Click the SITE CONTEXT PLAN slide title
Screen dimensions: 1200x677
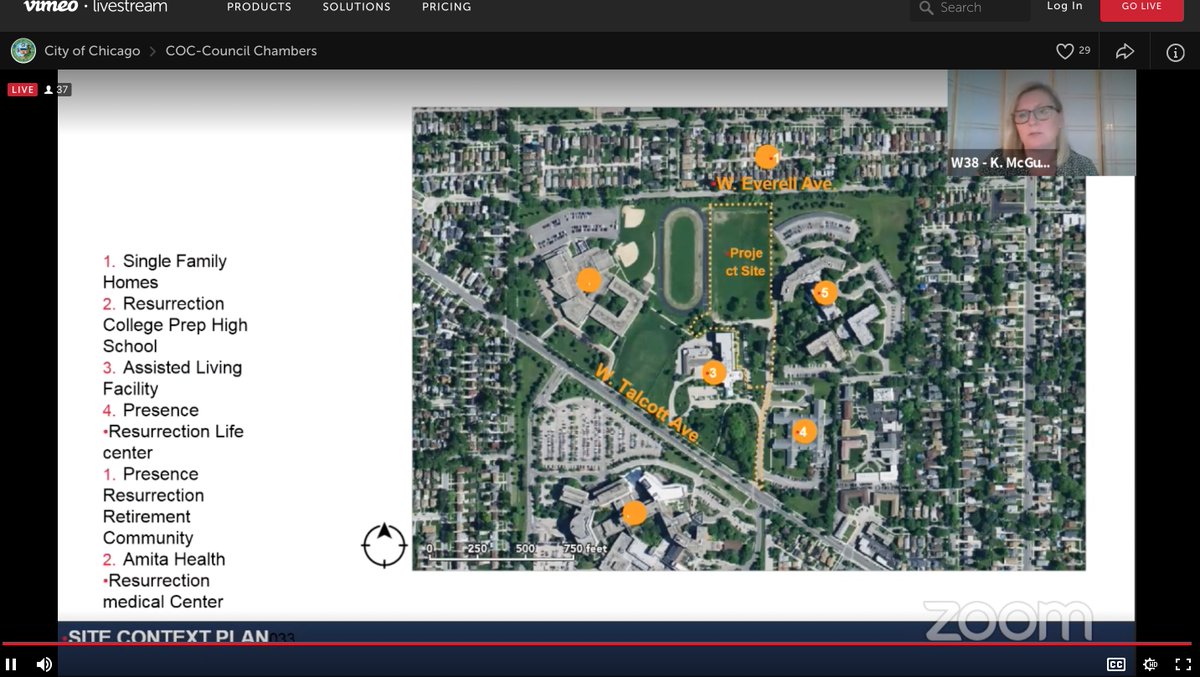pyautogui.click(x=169, y=637)
